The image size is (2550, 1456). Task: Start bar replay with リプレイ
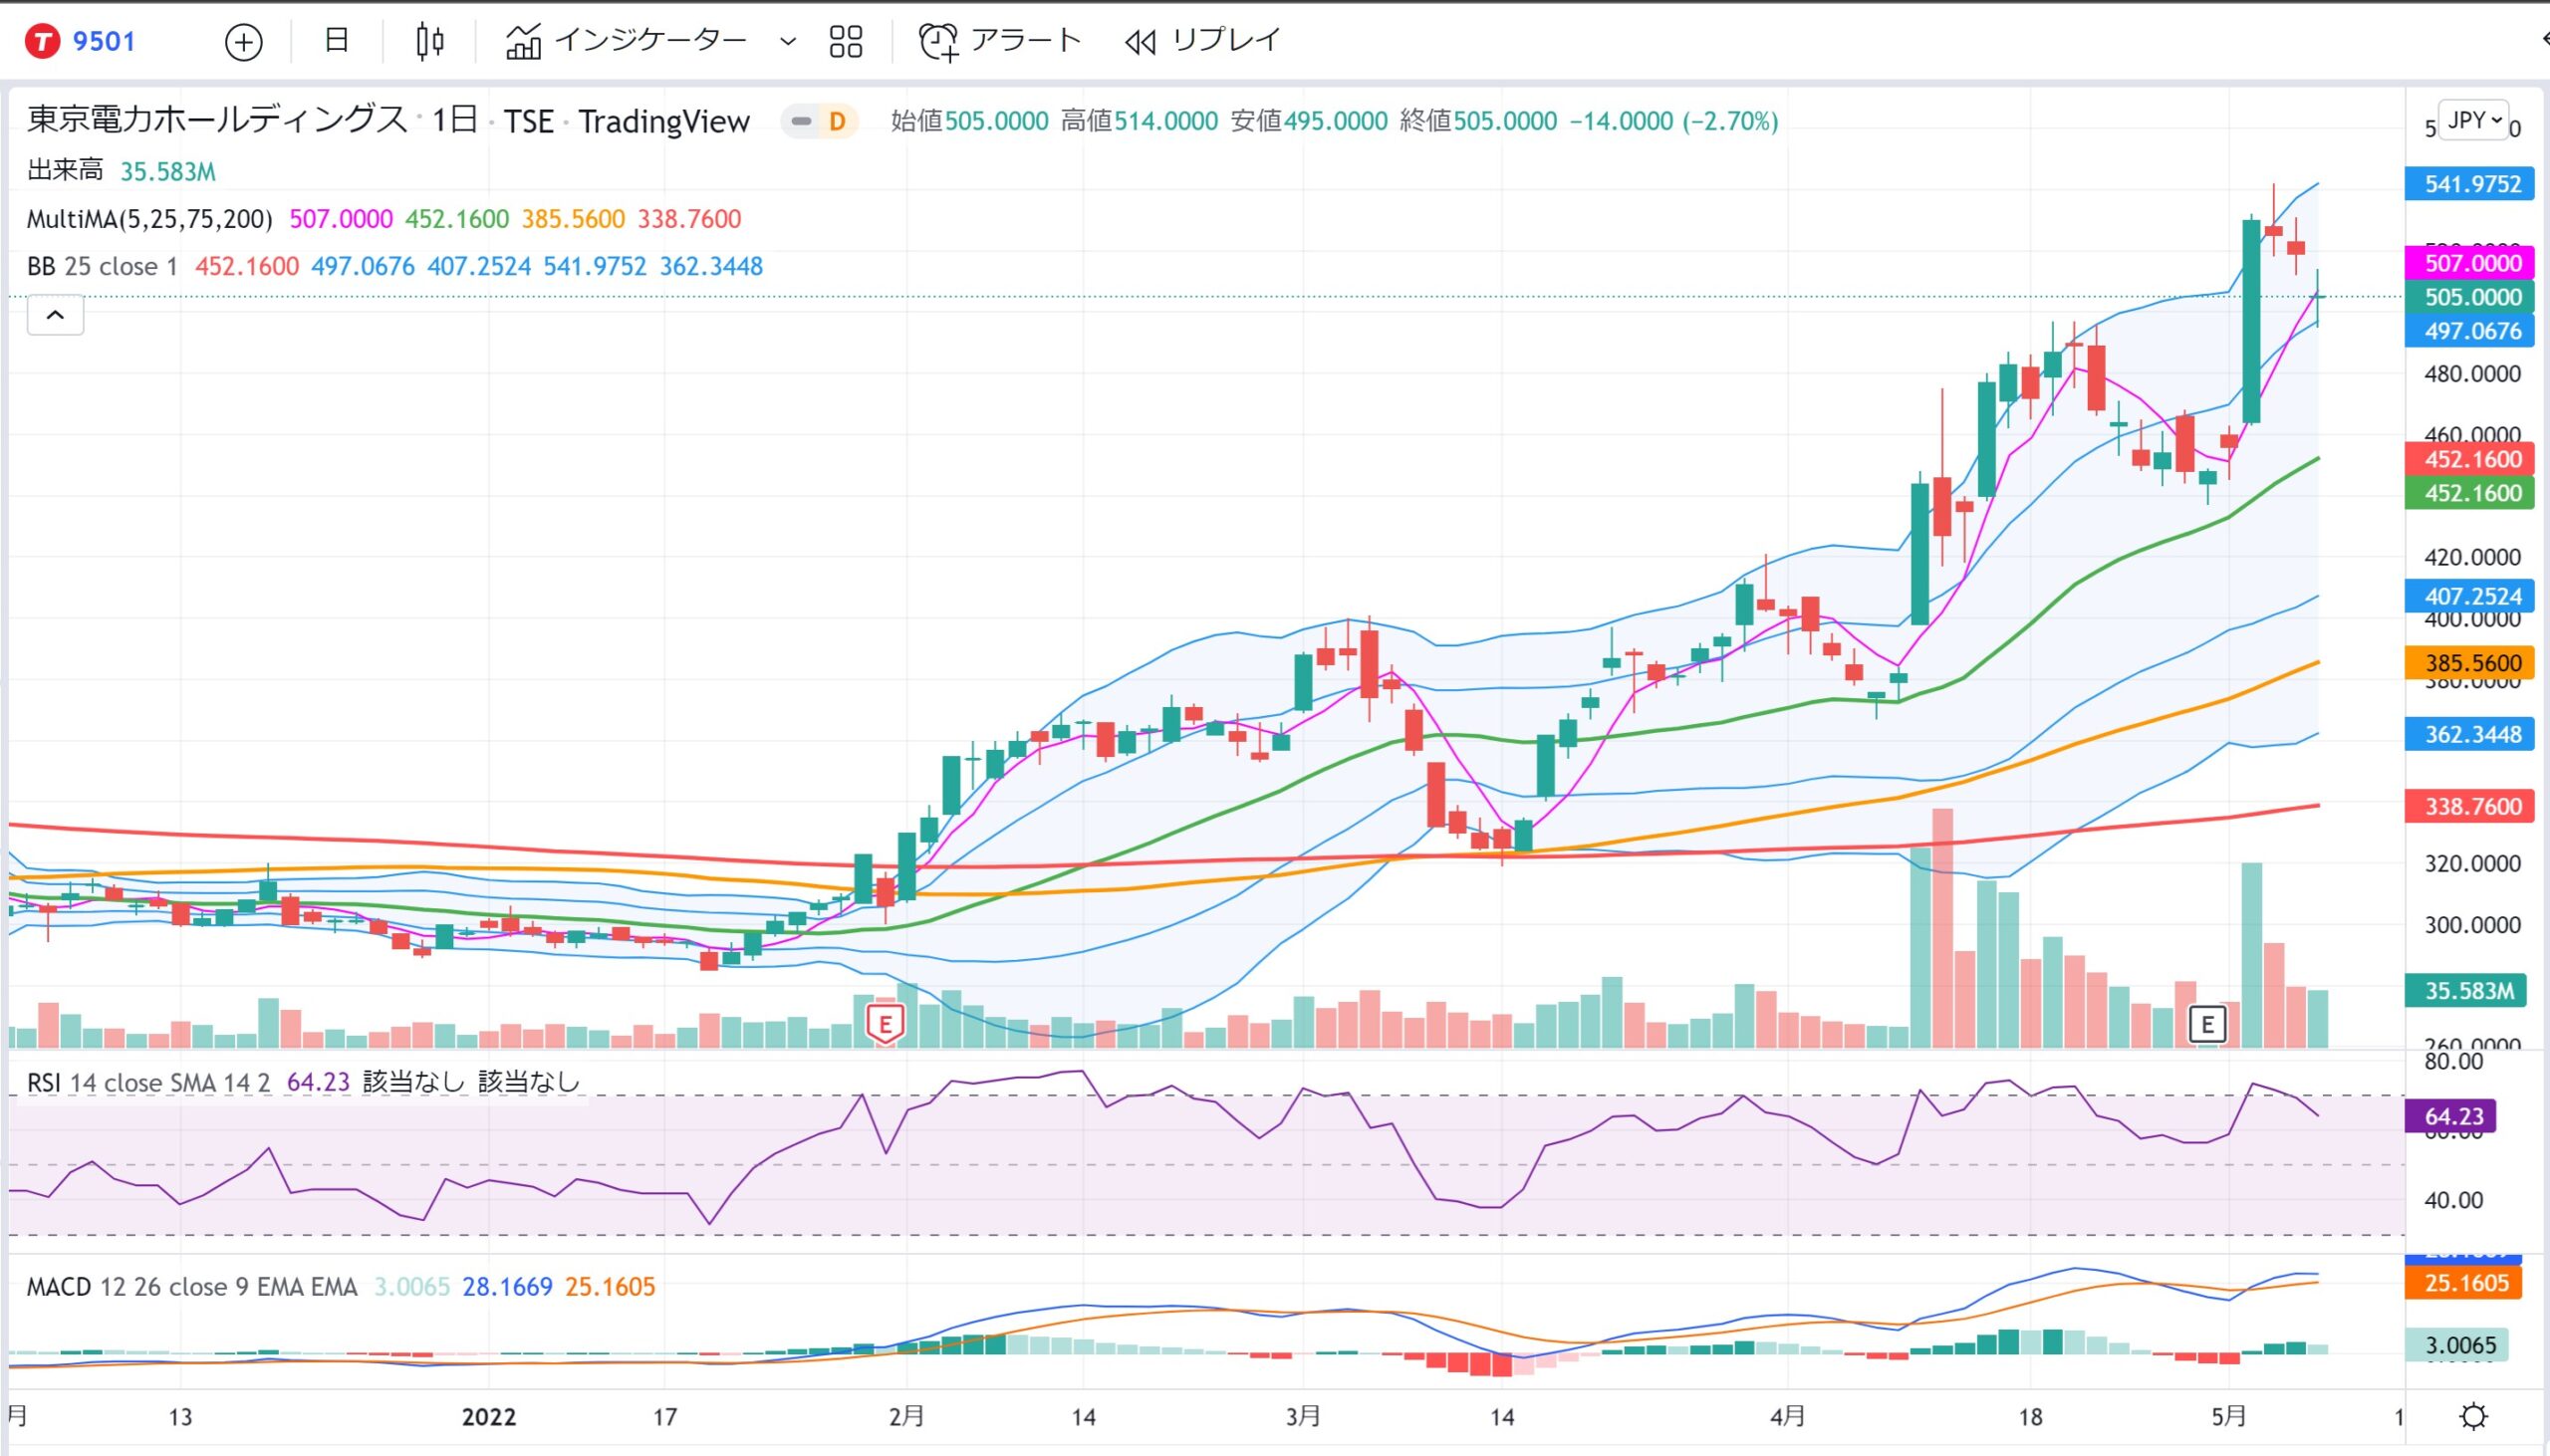point(1203,41)
